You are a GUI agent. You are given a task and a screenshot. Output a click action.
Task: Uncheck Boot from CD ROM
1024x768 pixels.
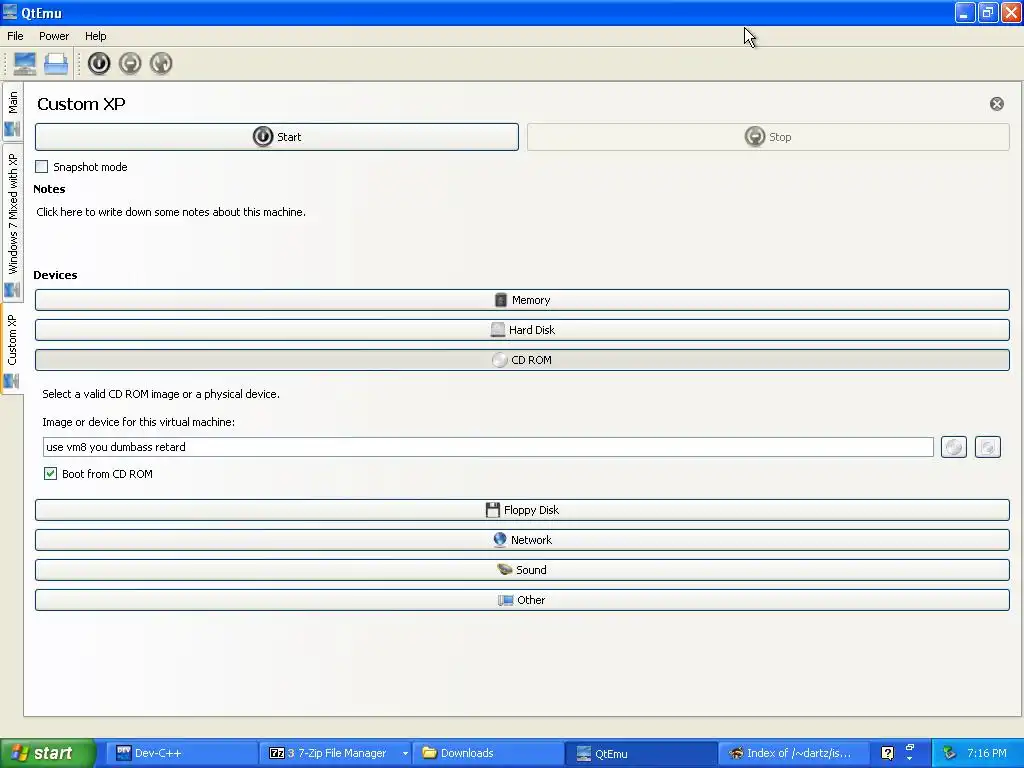(50, 473)
